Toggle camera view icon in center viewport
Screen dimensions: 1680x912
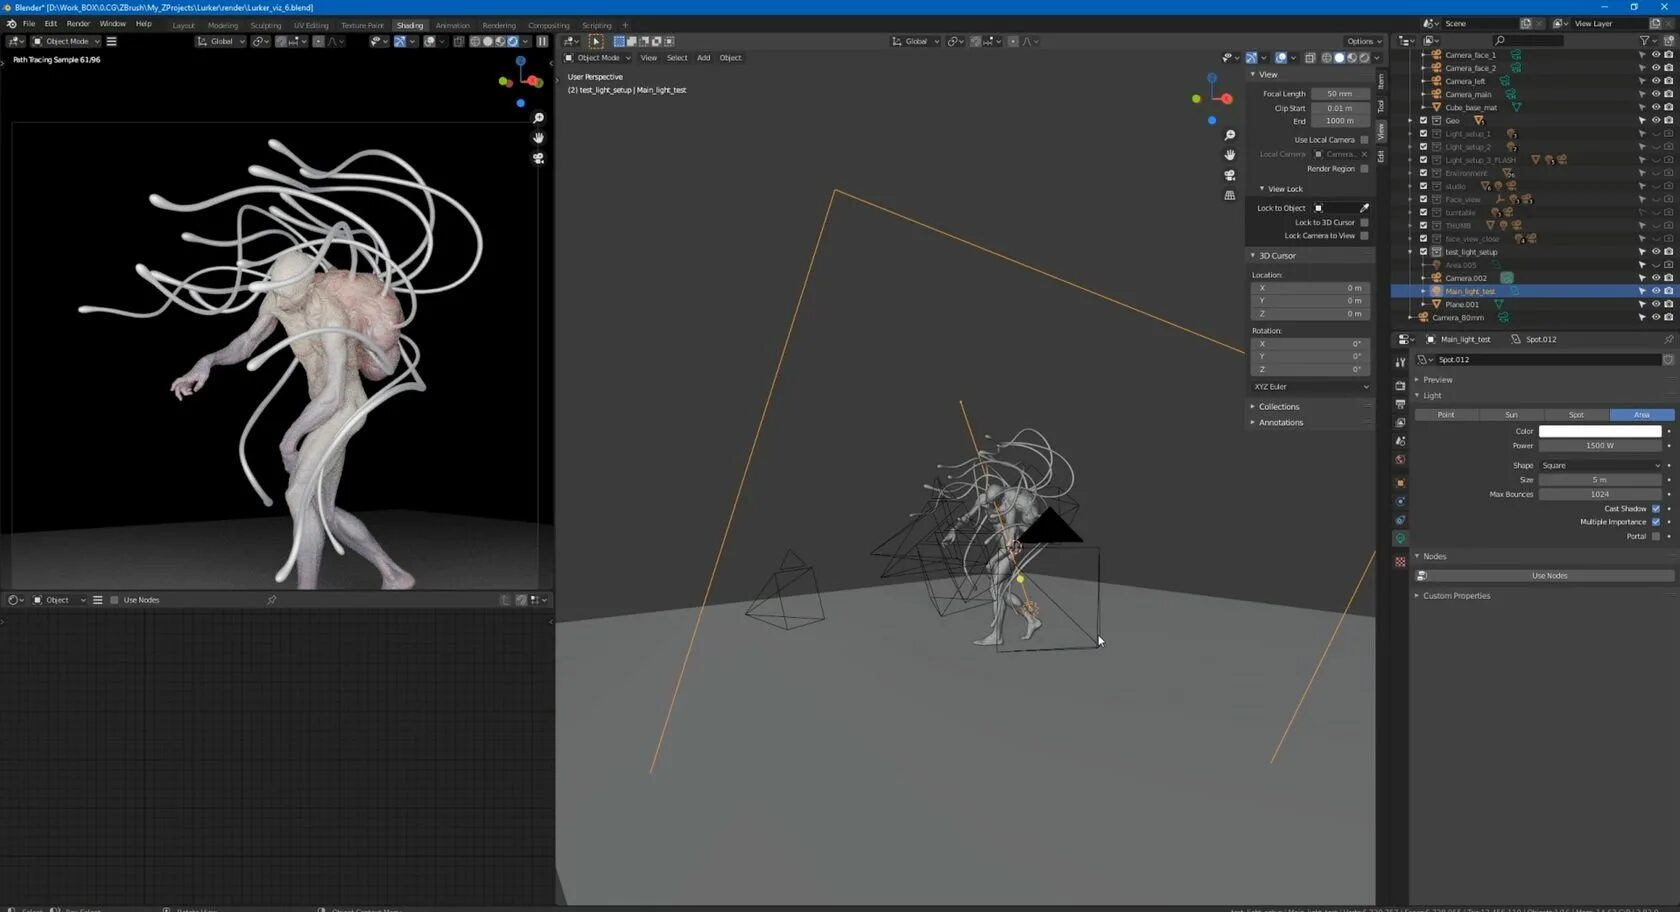pyautogui.click(x=1230, y=175)
